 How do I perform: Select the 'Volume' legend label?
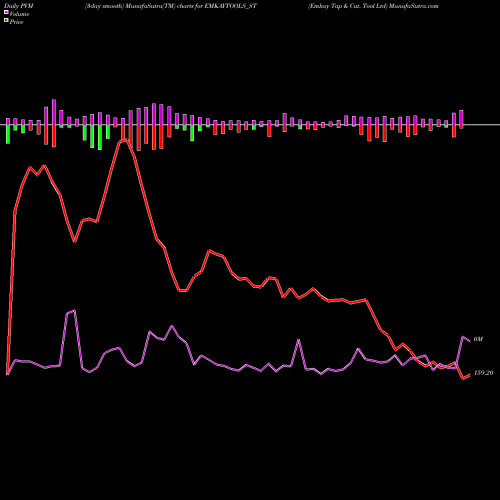(x=19, y=14)
